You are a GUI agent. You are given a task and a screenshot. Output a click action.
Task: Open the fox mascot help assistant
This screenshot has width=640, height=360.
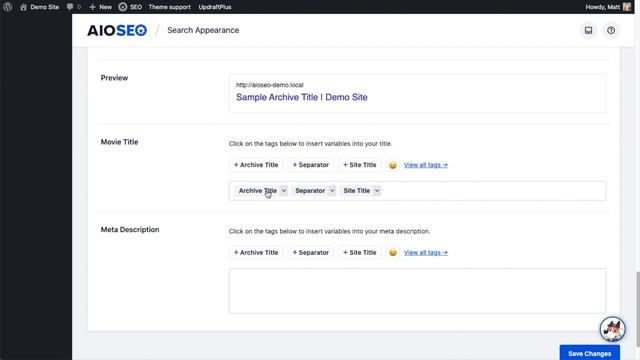tap(612, 329)
